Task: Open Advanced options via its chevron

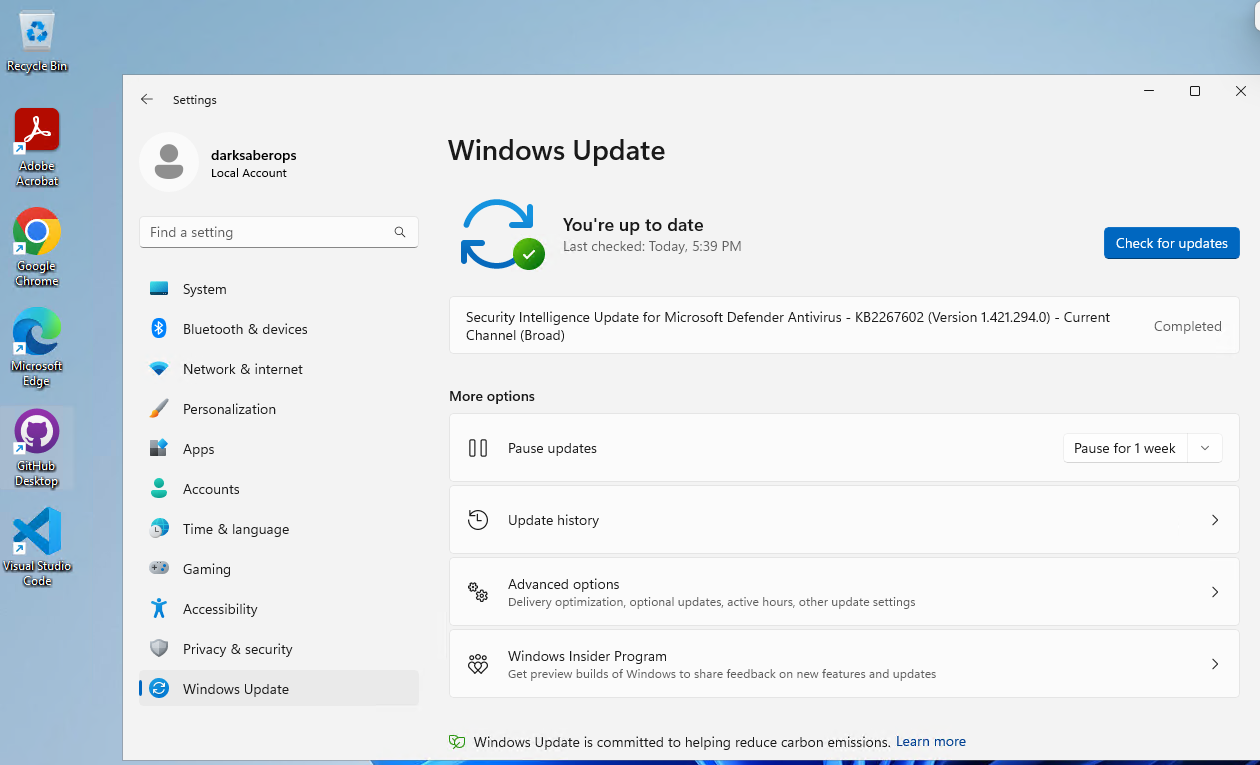Action: click(1215, 591)
